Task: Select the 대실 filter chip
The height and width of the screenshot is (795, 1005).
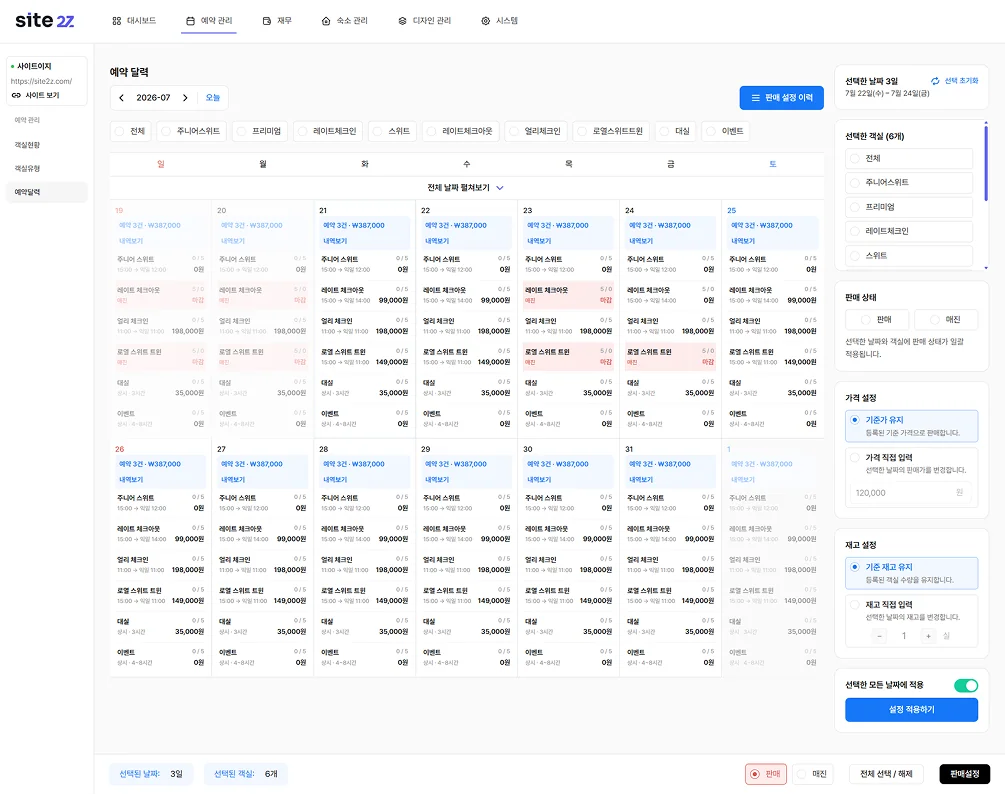Action: tap(676, 131)
